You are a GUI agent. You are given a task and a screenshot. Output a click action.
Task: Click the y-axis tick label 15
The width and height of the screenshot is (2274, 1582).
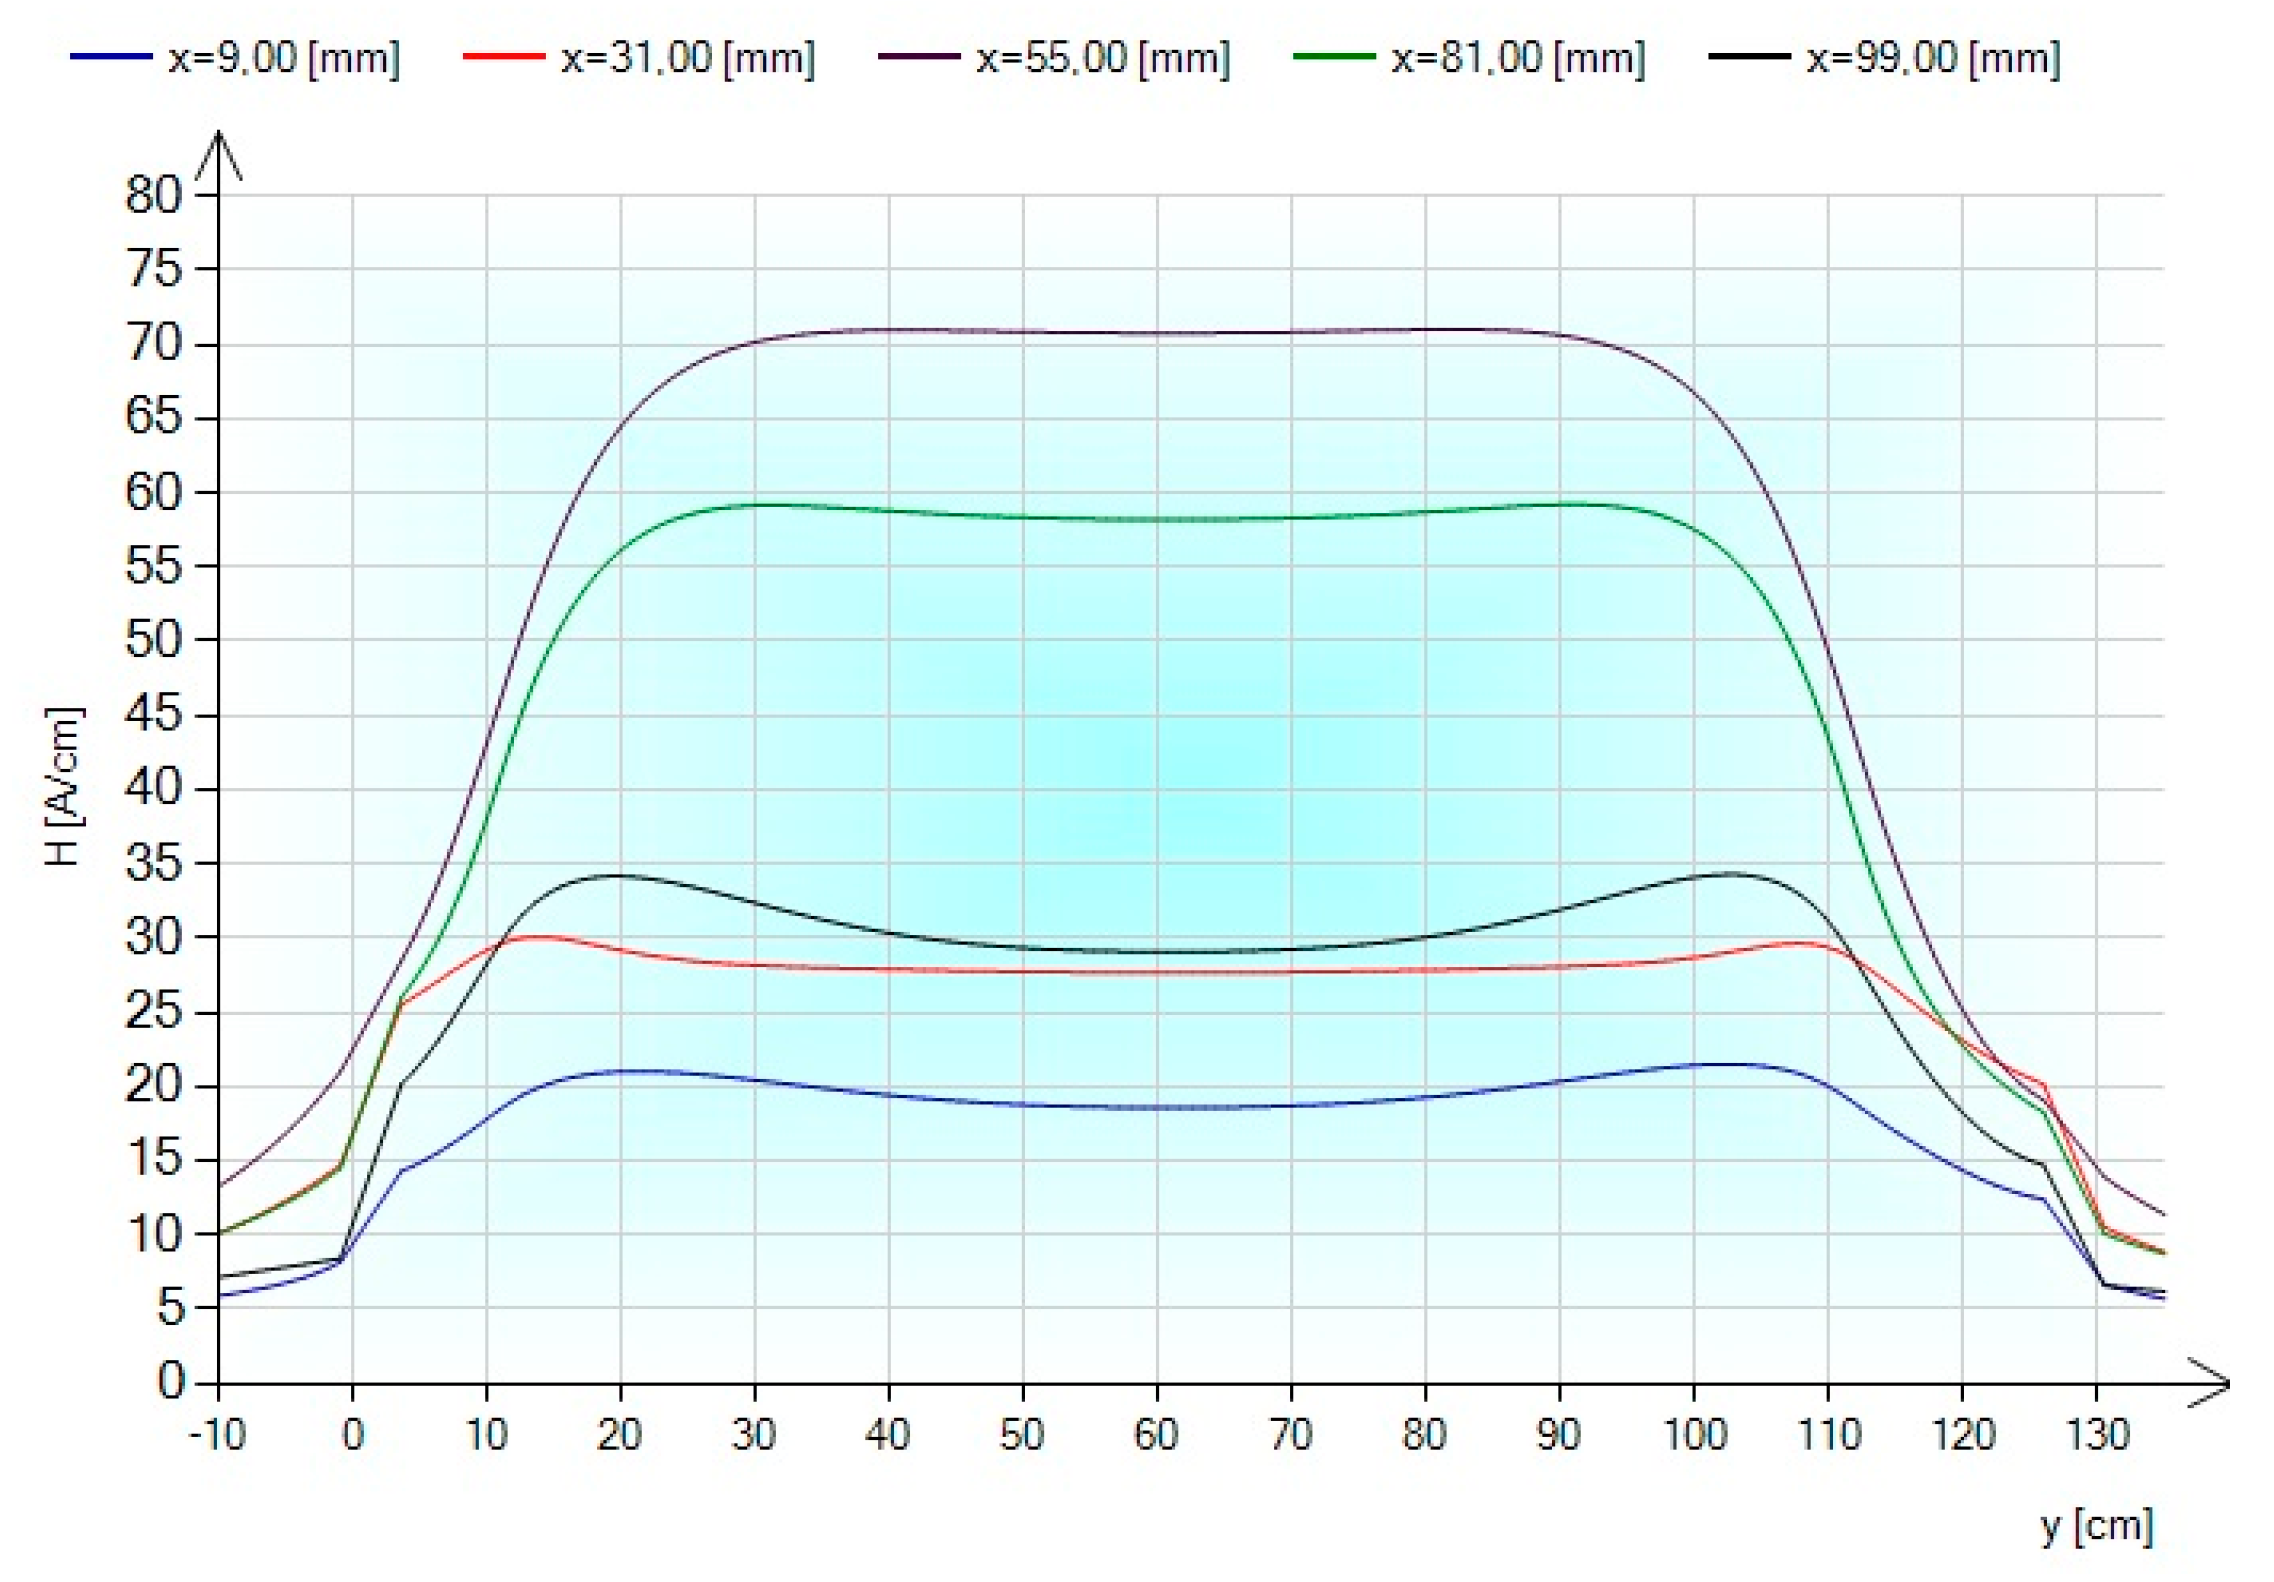pyautogui.click(x=154, y=1159)
